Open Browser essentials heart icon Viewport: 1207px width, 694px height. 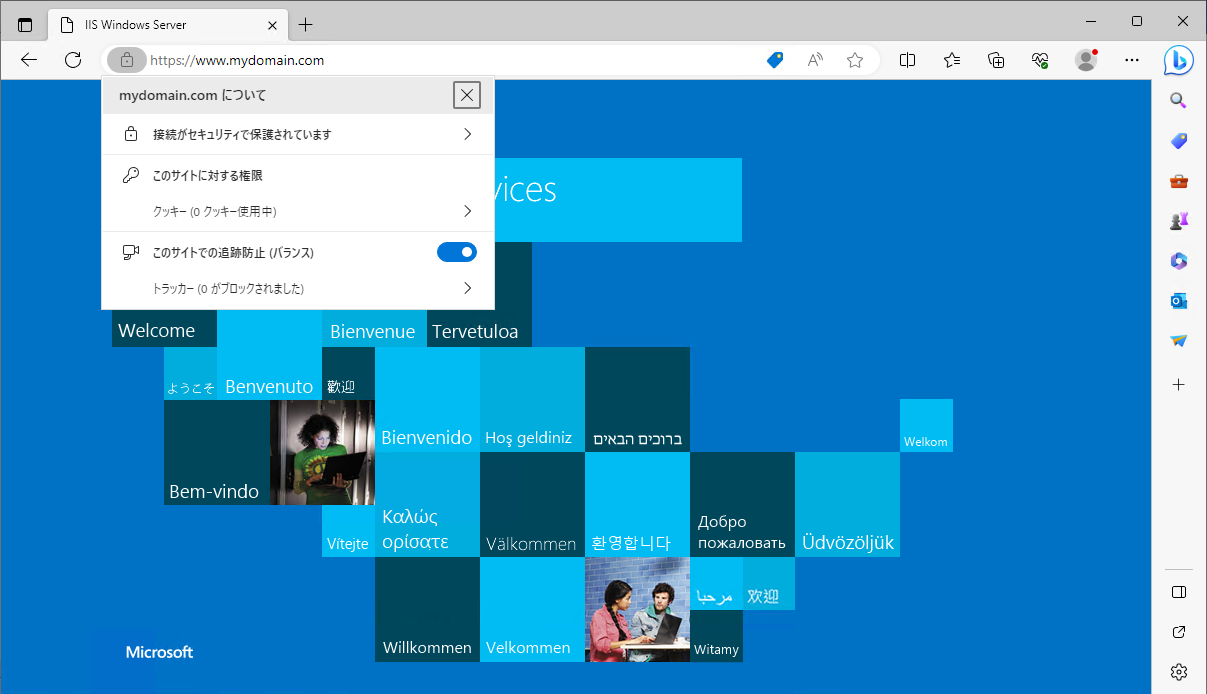1041,60
